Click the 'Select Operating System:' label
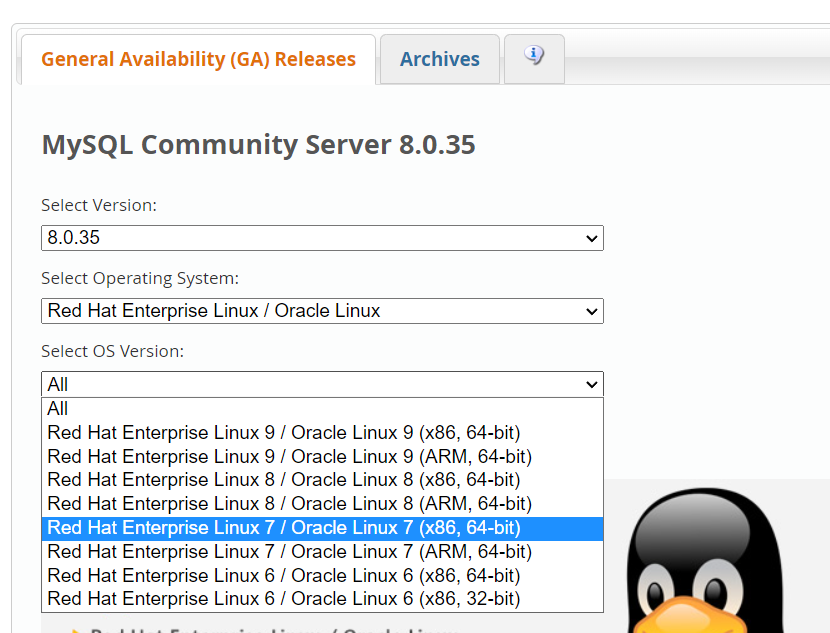 tap(140, 278)
